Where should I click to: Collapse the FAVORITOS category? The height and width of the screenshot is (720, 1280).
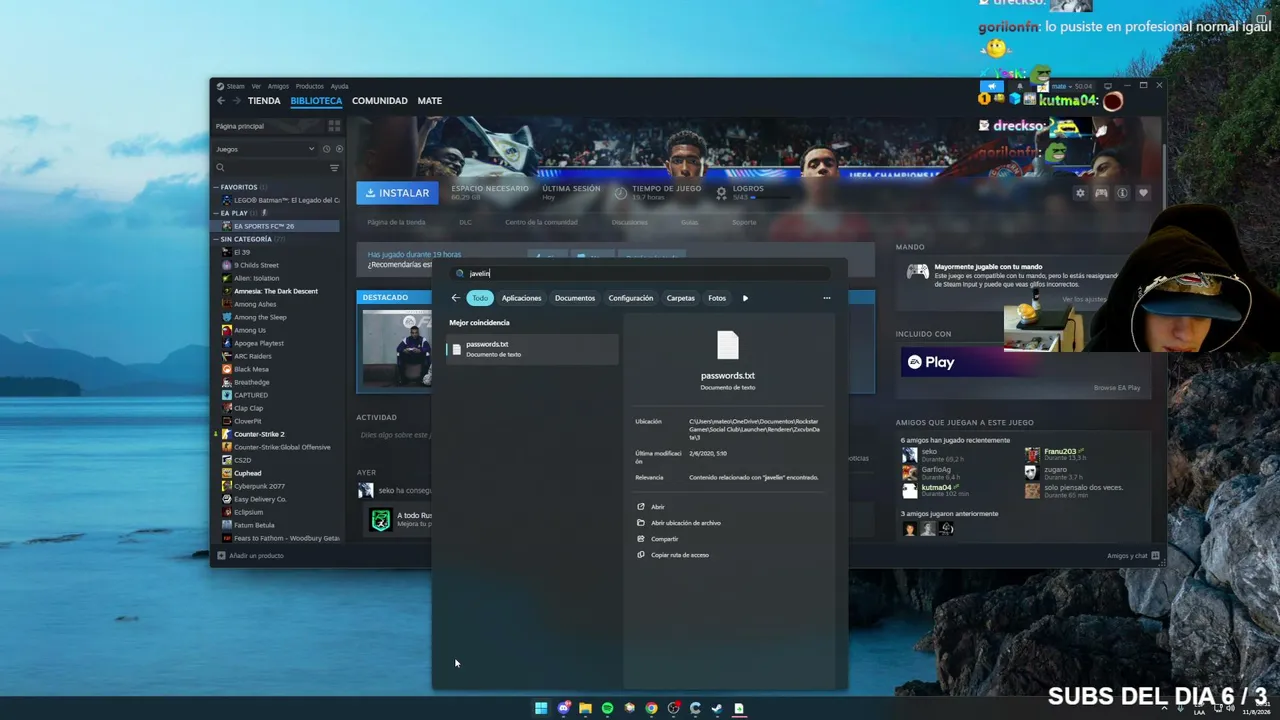215,187
